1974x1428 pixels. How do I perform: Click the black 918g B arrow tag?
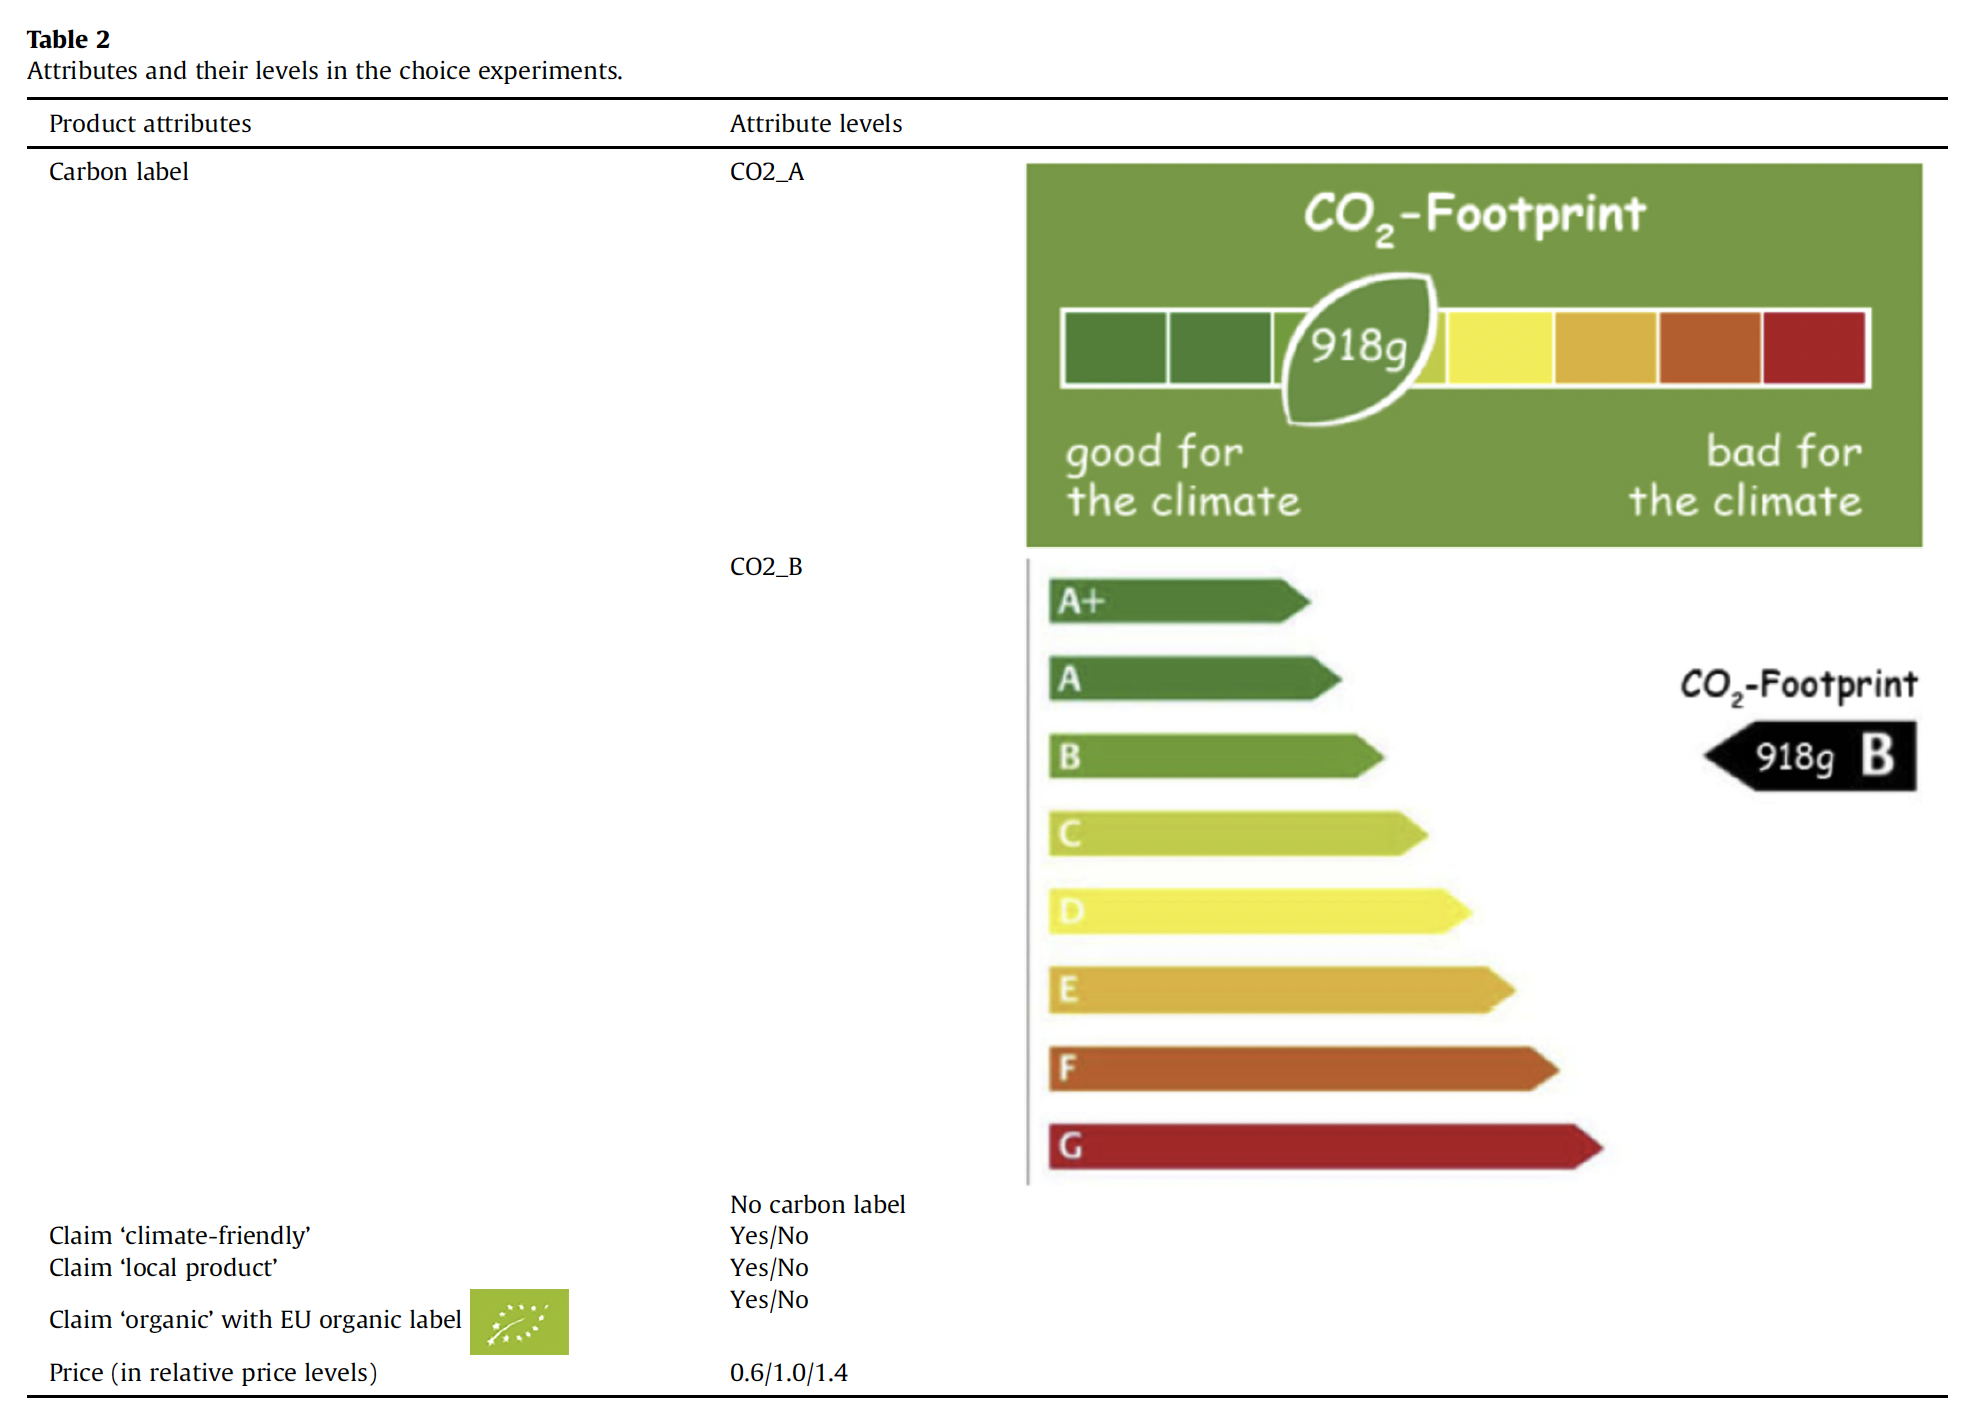1814,756
